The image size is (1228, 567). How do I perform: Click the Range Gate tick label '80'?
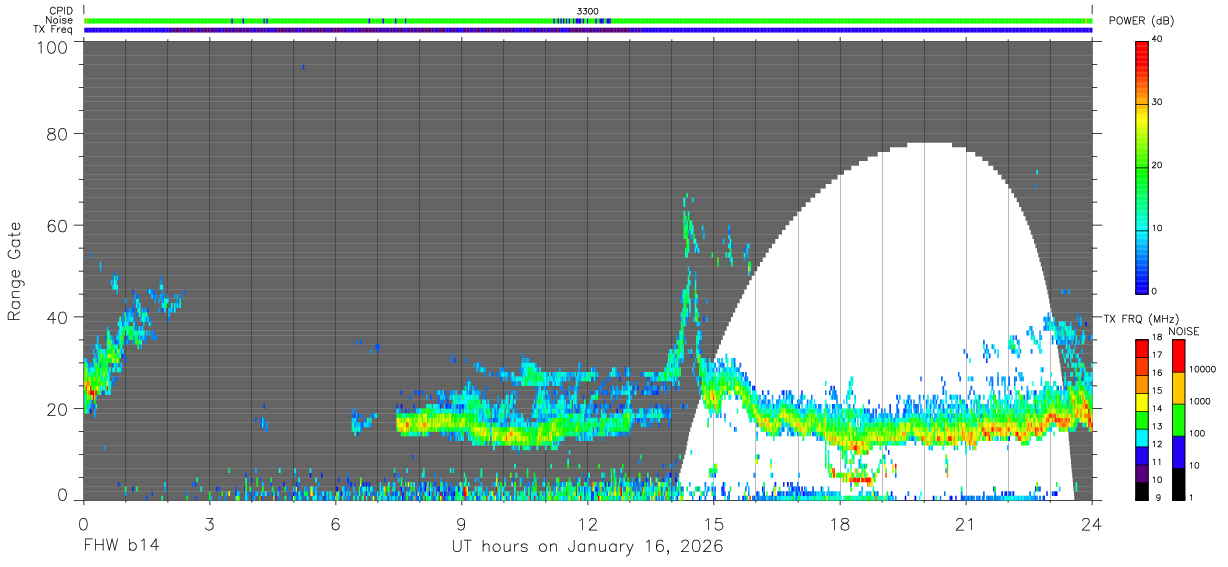[x=57, y=134]
